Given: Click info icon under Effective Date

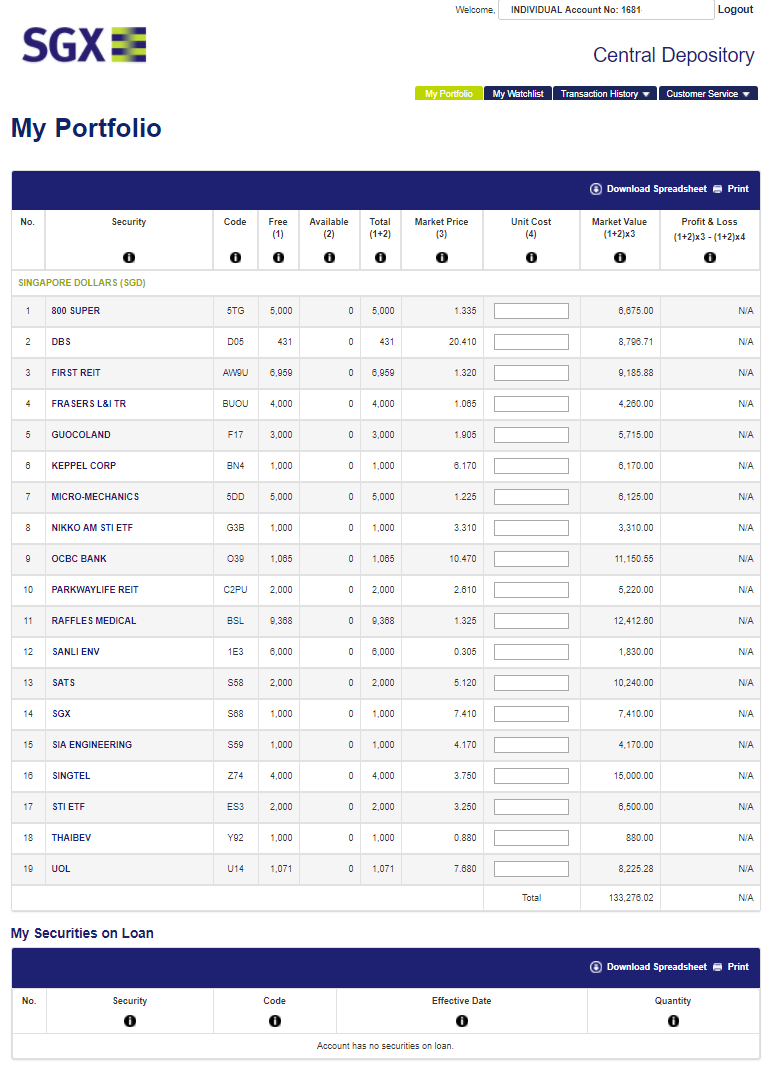Looking at the screenshot, I should coord(462,1021).
